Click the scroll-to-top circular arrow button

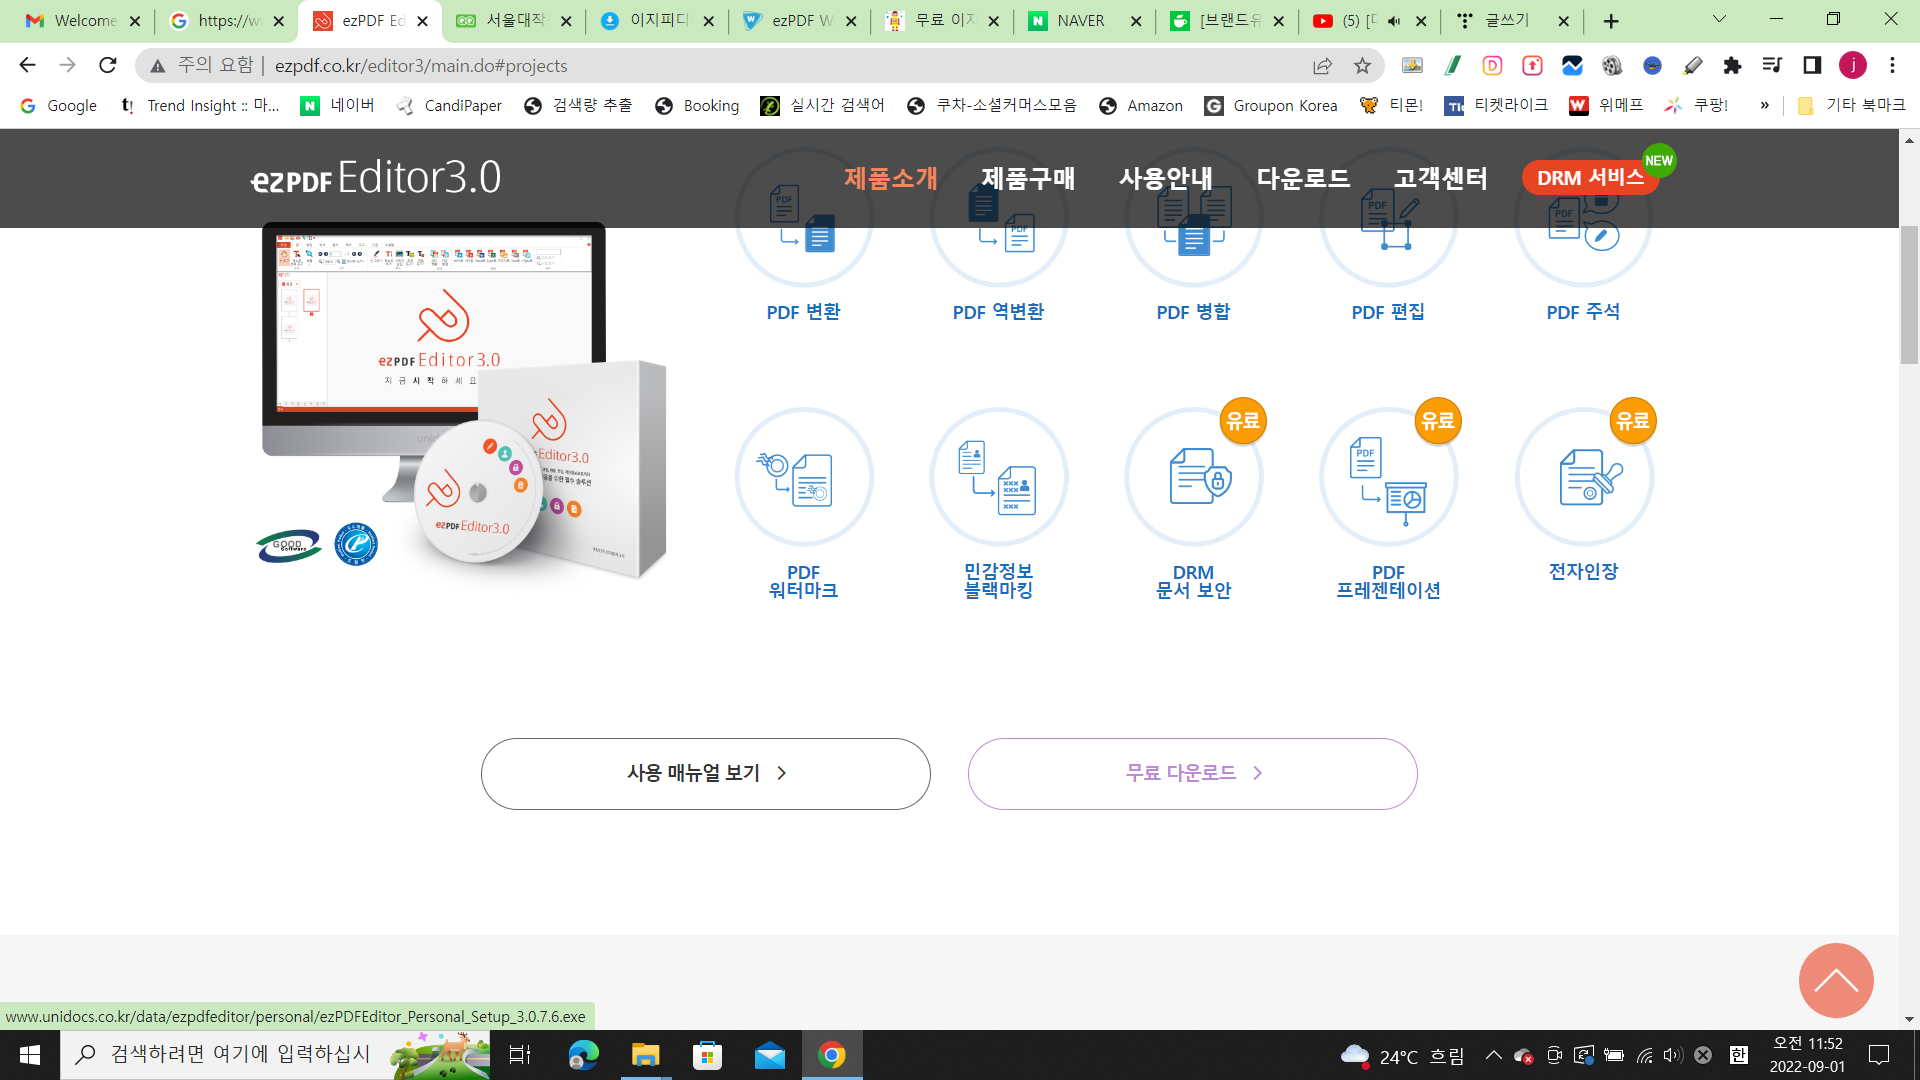click(x=1836, y=981)
